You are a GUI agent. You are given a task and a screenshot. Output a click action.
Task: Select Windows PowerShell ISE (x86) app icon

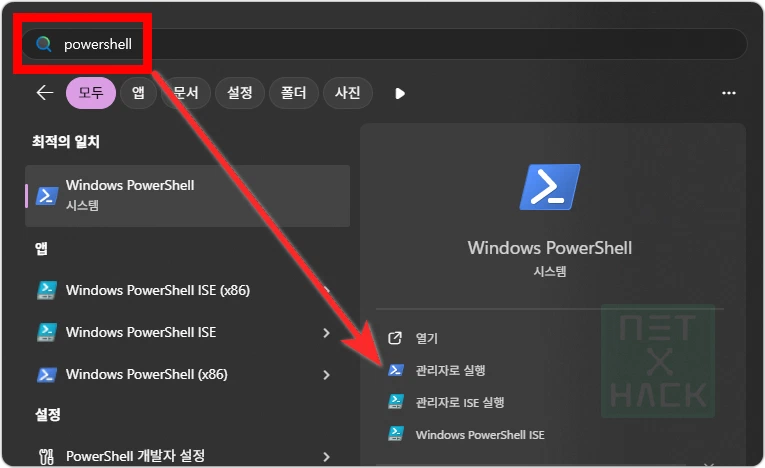[46, 290]
